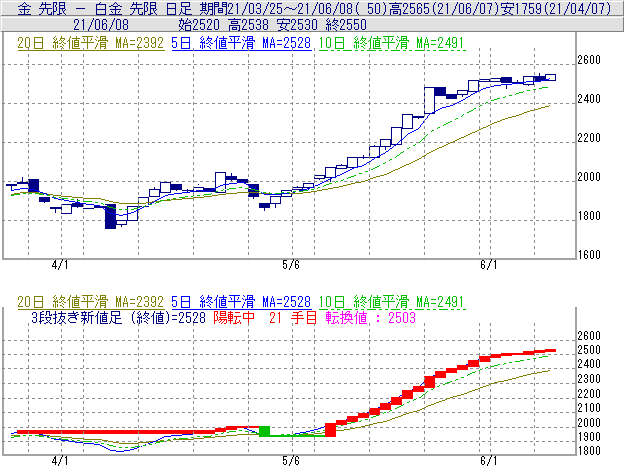The image size is (624, 473).
Task: Click candlestick chart legend "20日 終値平滑 MA=2392"
Action: coord(91,43)
